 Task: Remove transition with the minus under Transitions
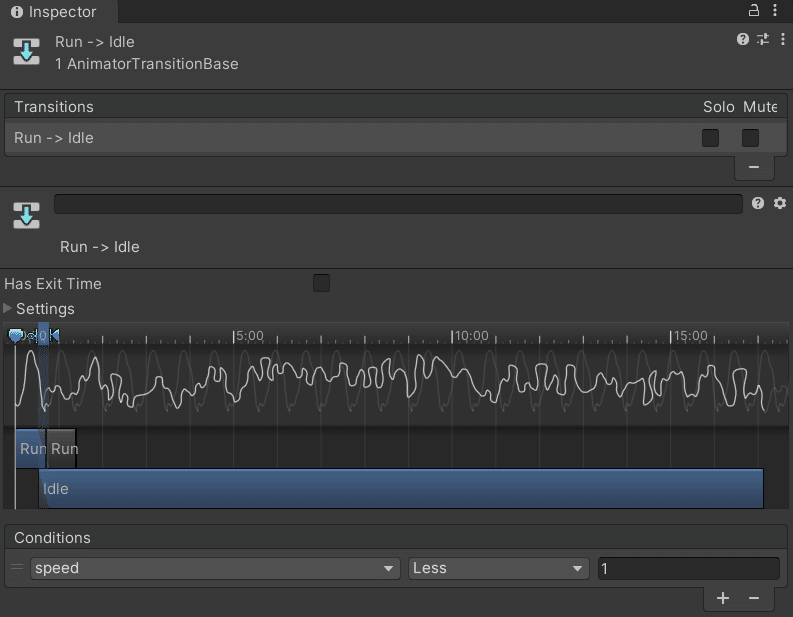754,167
